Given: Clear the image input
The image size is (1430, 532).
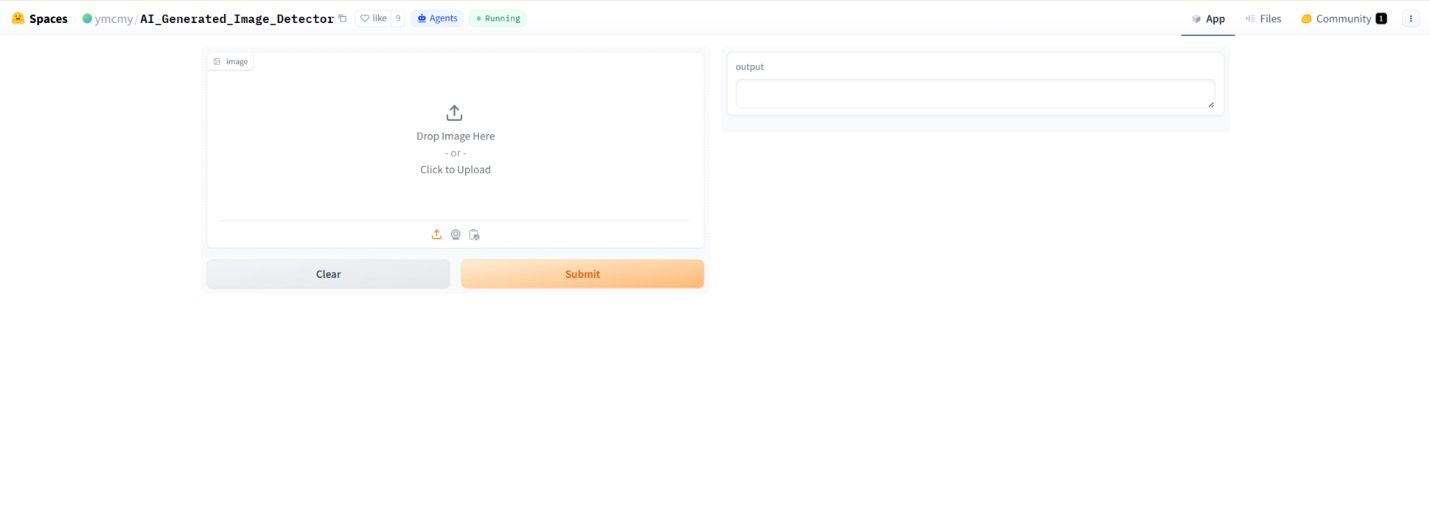Looking at the screenshot, I should 328,274.
